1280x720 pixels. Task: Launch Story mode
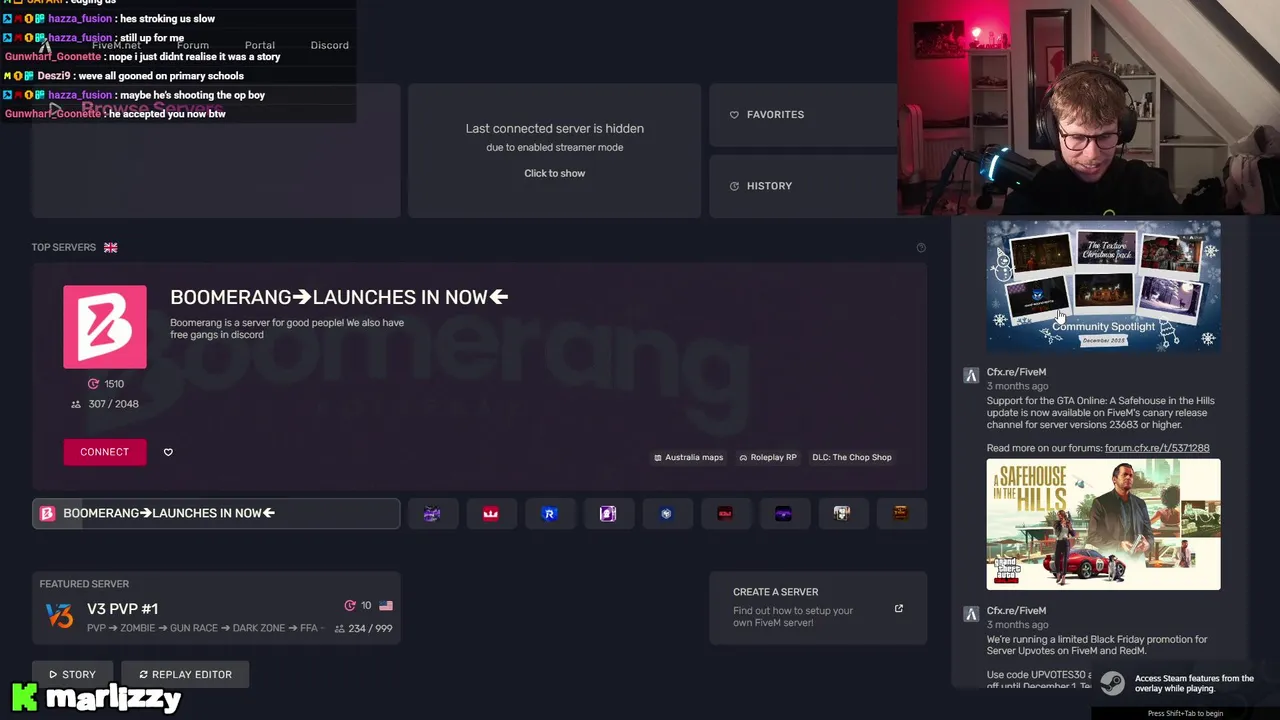(73, 675)
